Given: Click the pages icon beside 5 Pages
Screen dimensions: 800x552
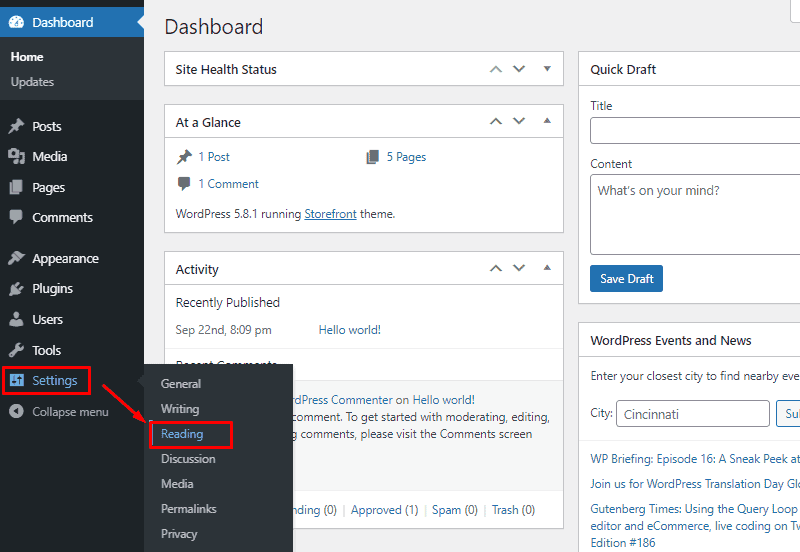Looking at the screenshot, I should pos(373,157).
